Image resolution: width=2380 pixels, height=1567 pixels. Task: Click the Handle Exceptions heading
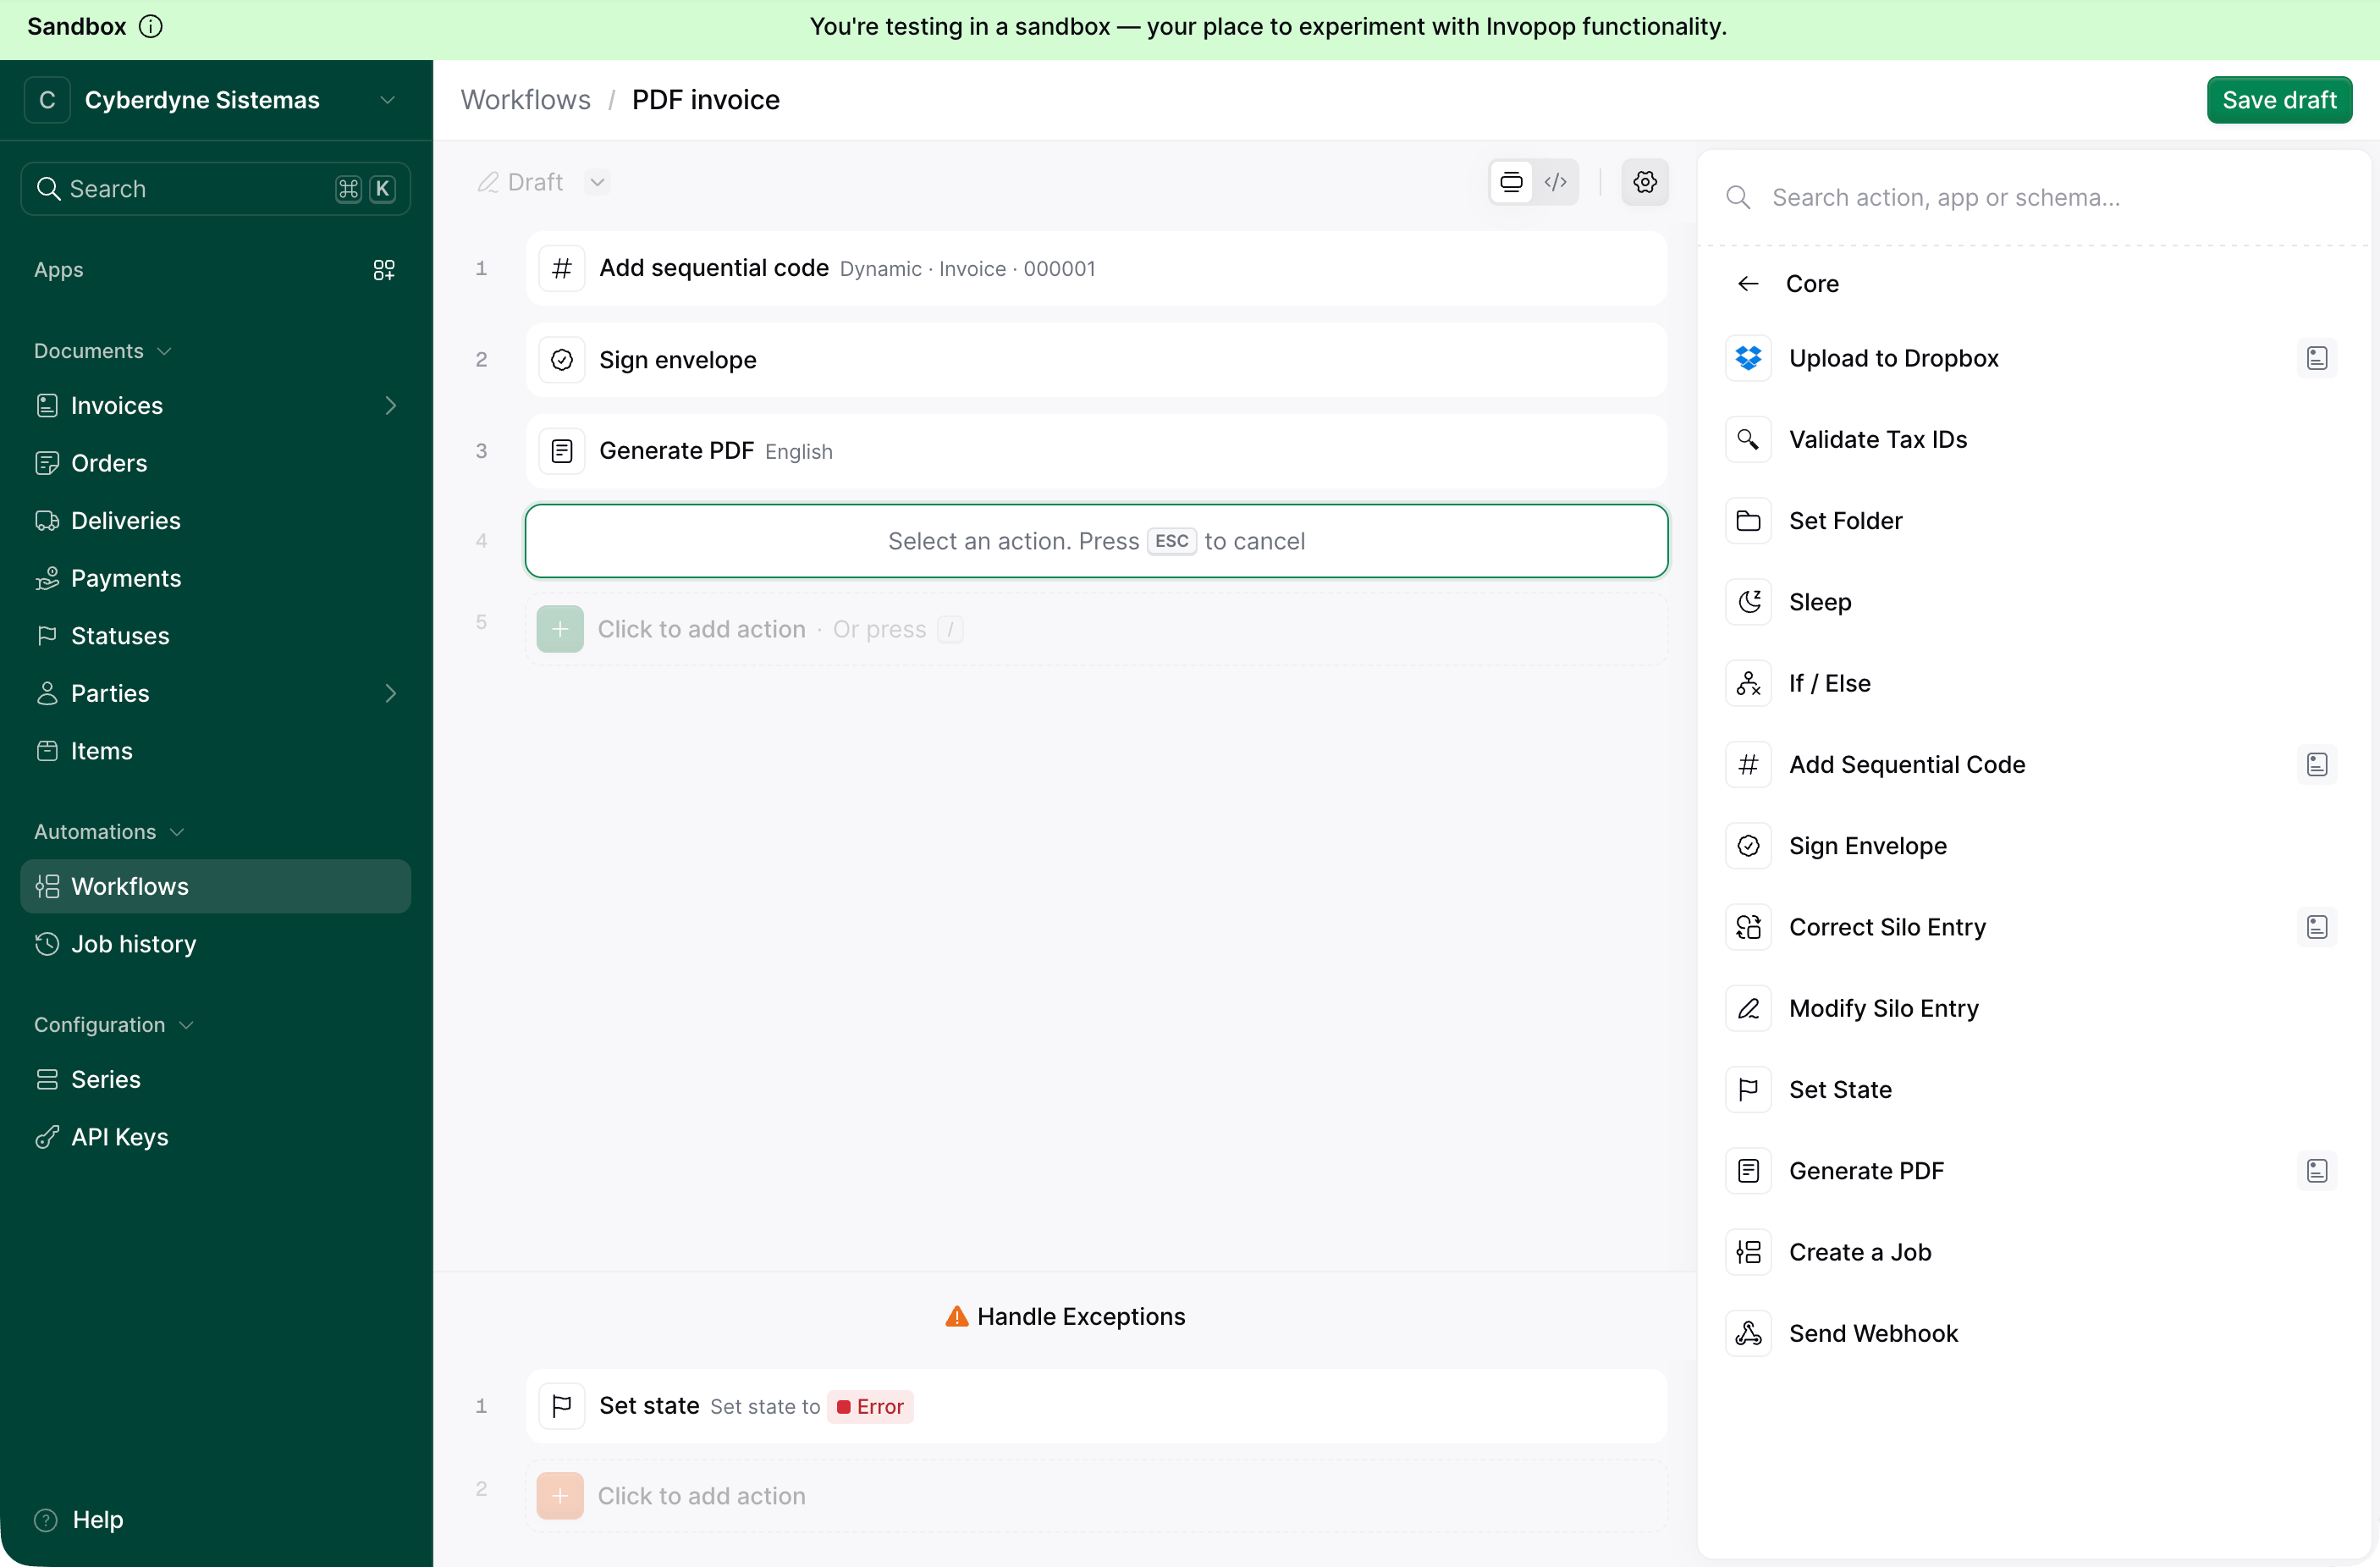click(x=1065, y=1317)
